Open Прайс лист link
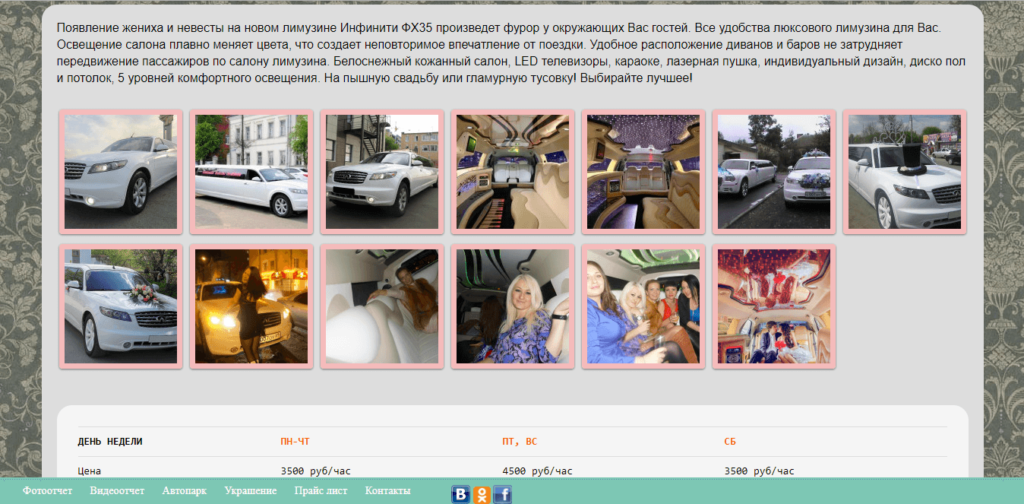 pyautogui.click(x=321, y=491)
